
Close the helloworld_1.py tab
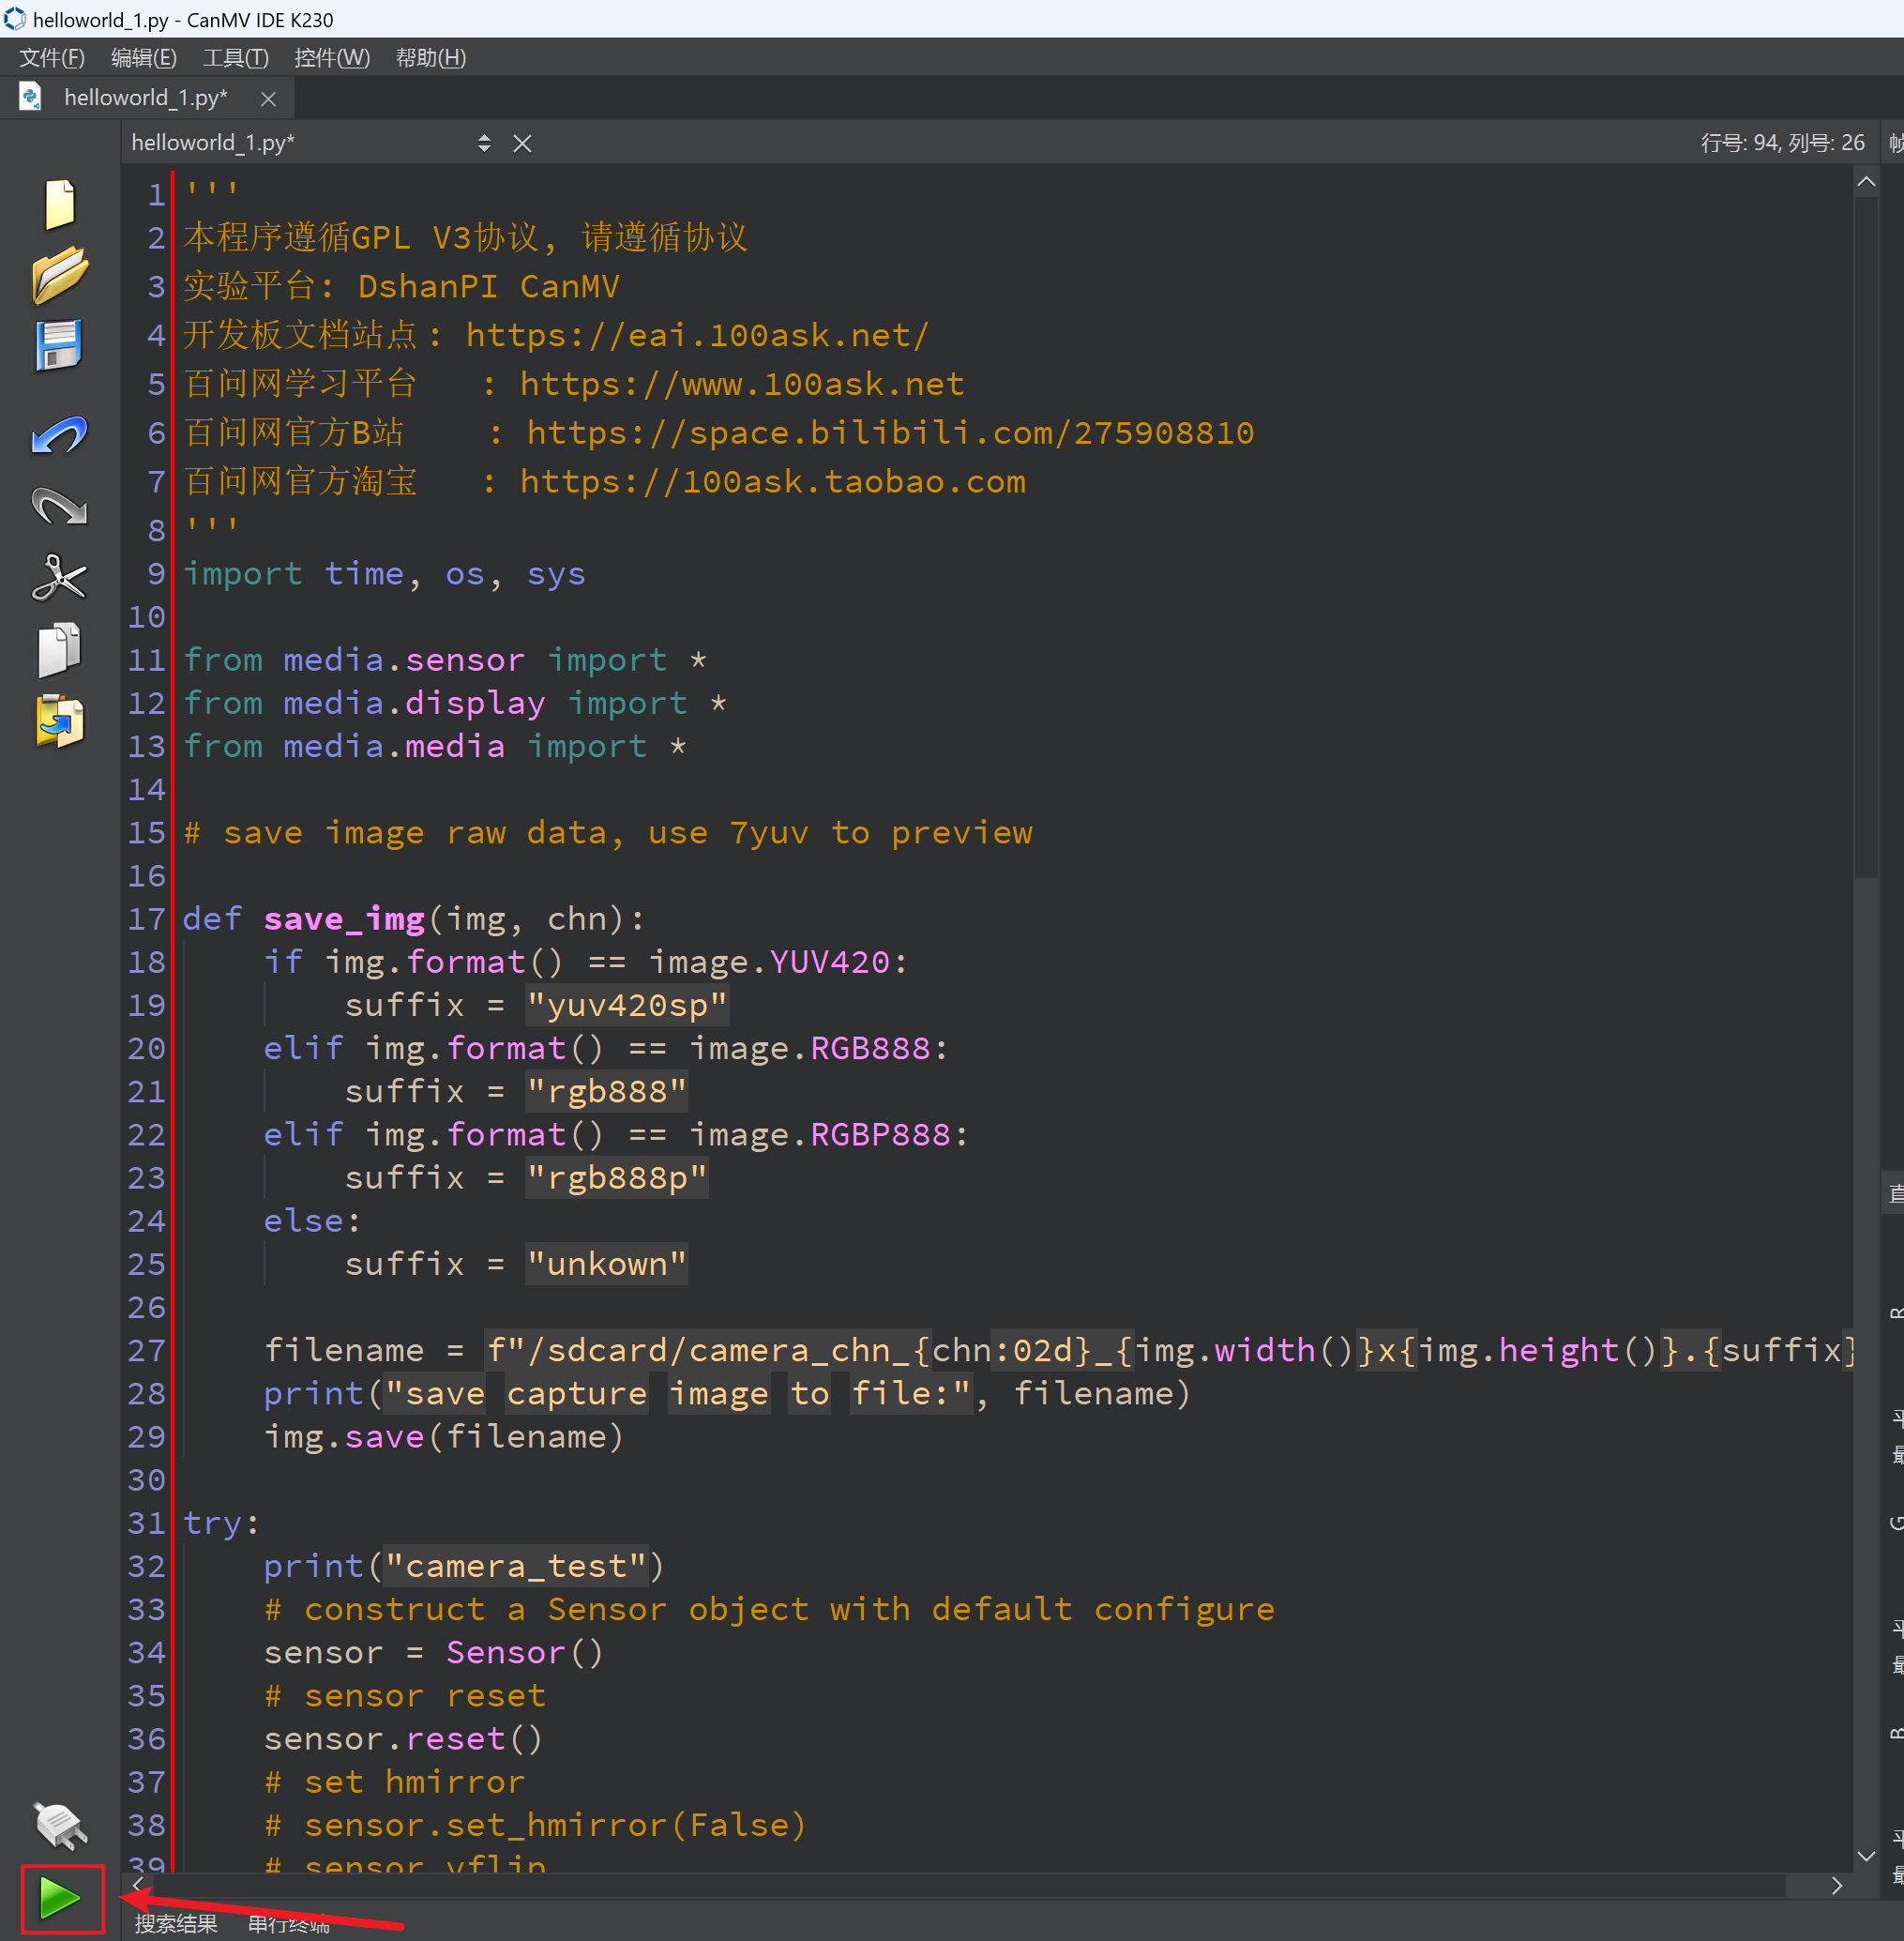click(268, 98)
